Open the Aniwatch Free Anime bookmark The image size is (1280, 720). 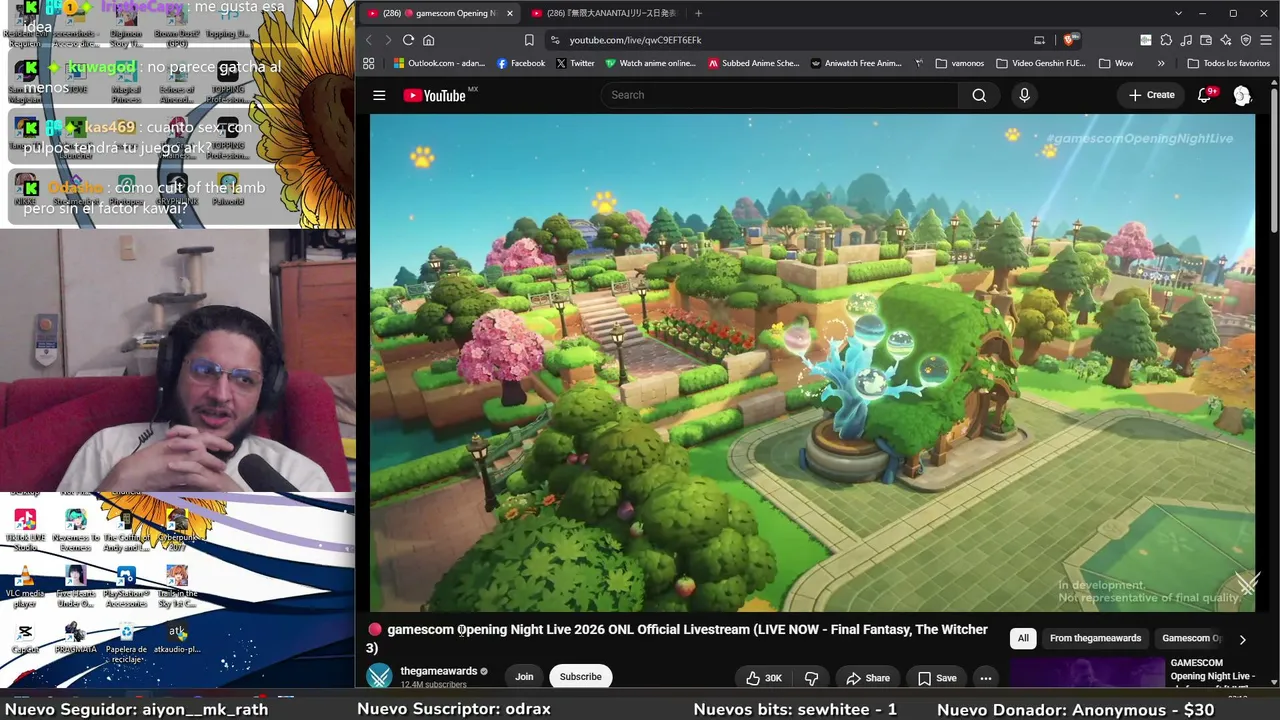pos(856,63)
